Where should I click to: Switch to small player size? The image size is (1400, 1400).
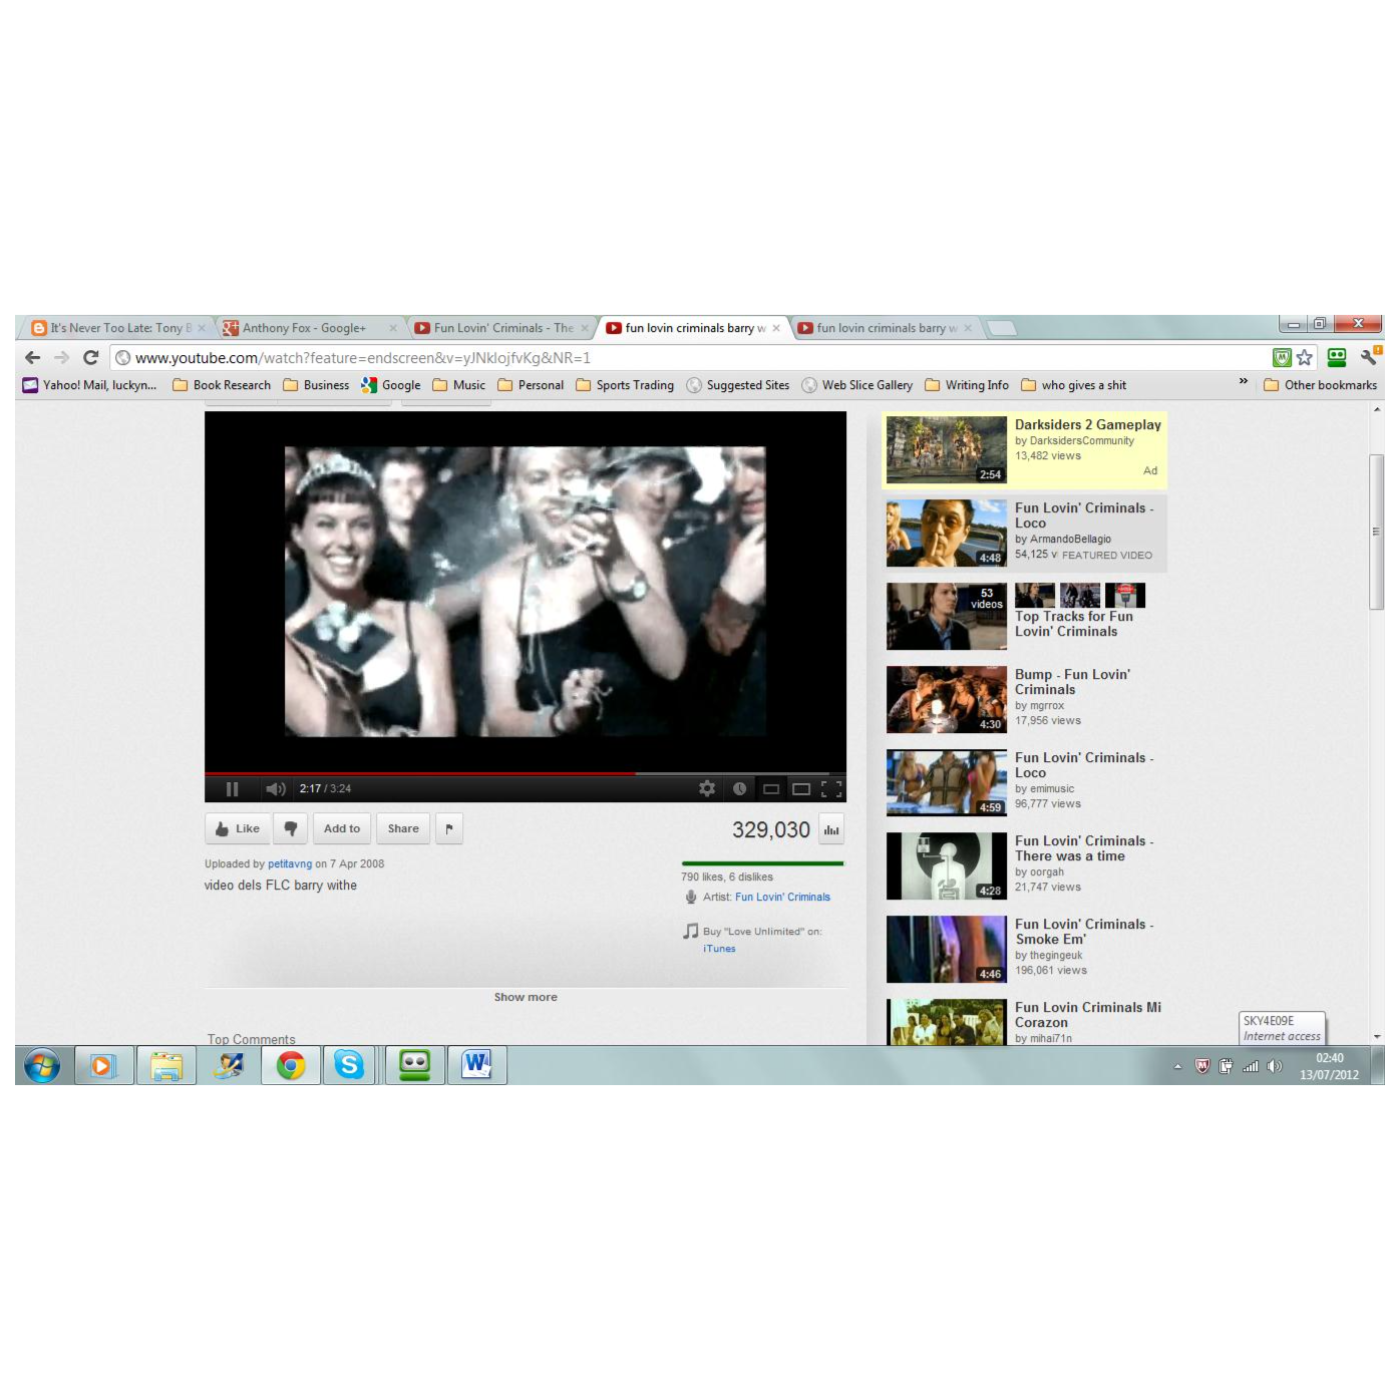pyautogui.click(x=771, y=789)
